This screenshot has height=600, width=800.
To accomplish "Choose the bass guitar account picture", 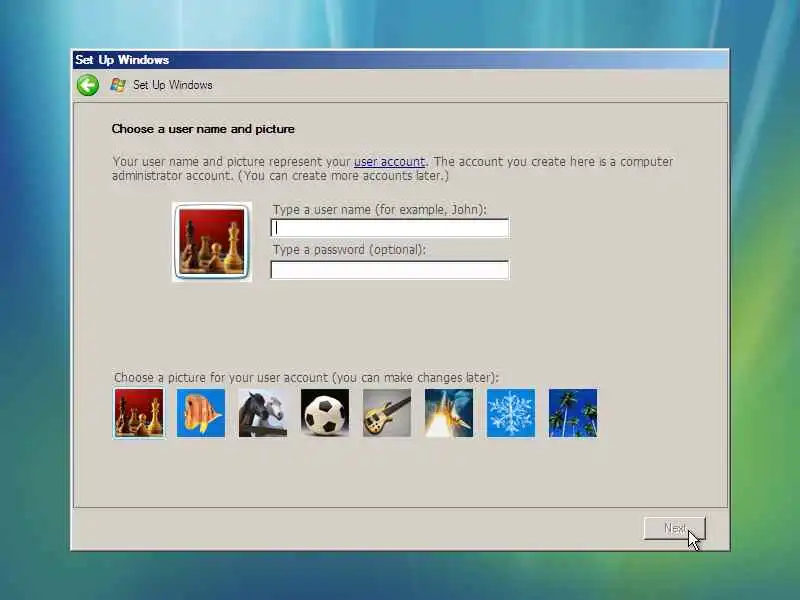I will pos(387,413).
